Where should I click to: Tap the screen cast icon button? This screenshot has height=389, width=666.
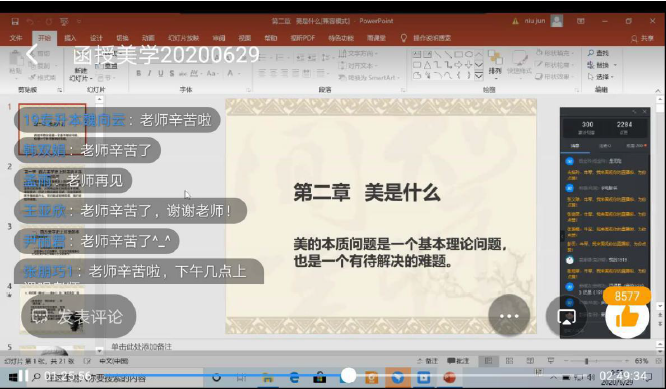566,316
